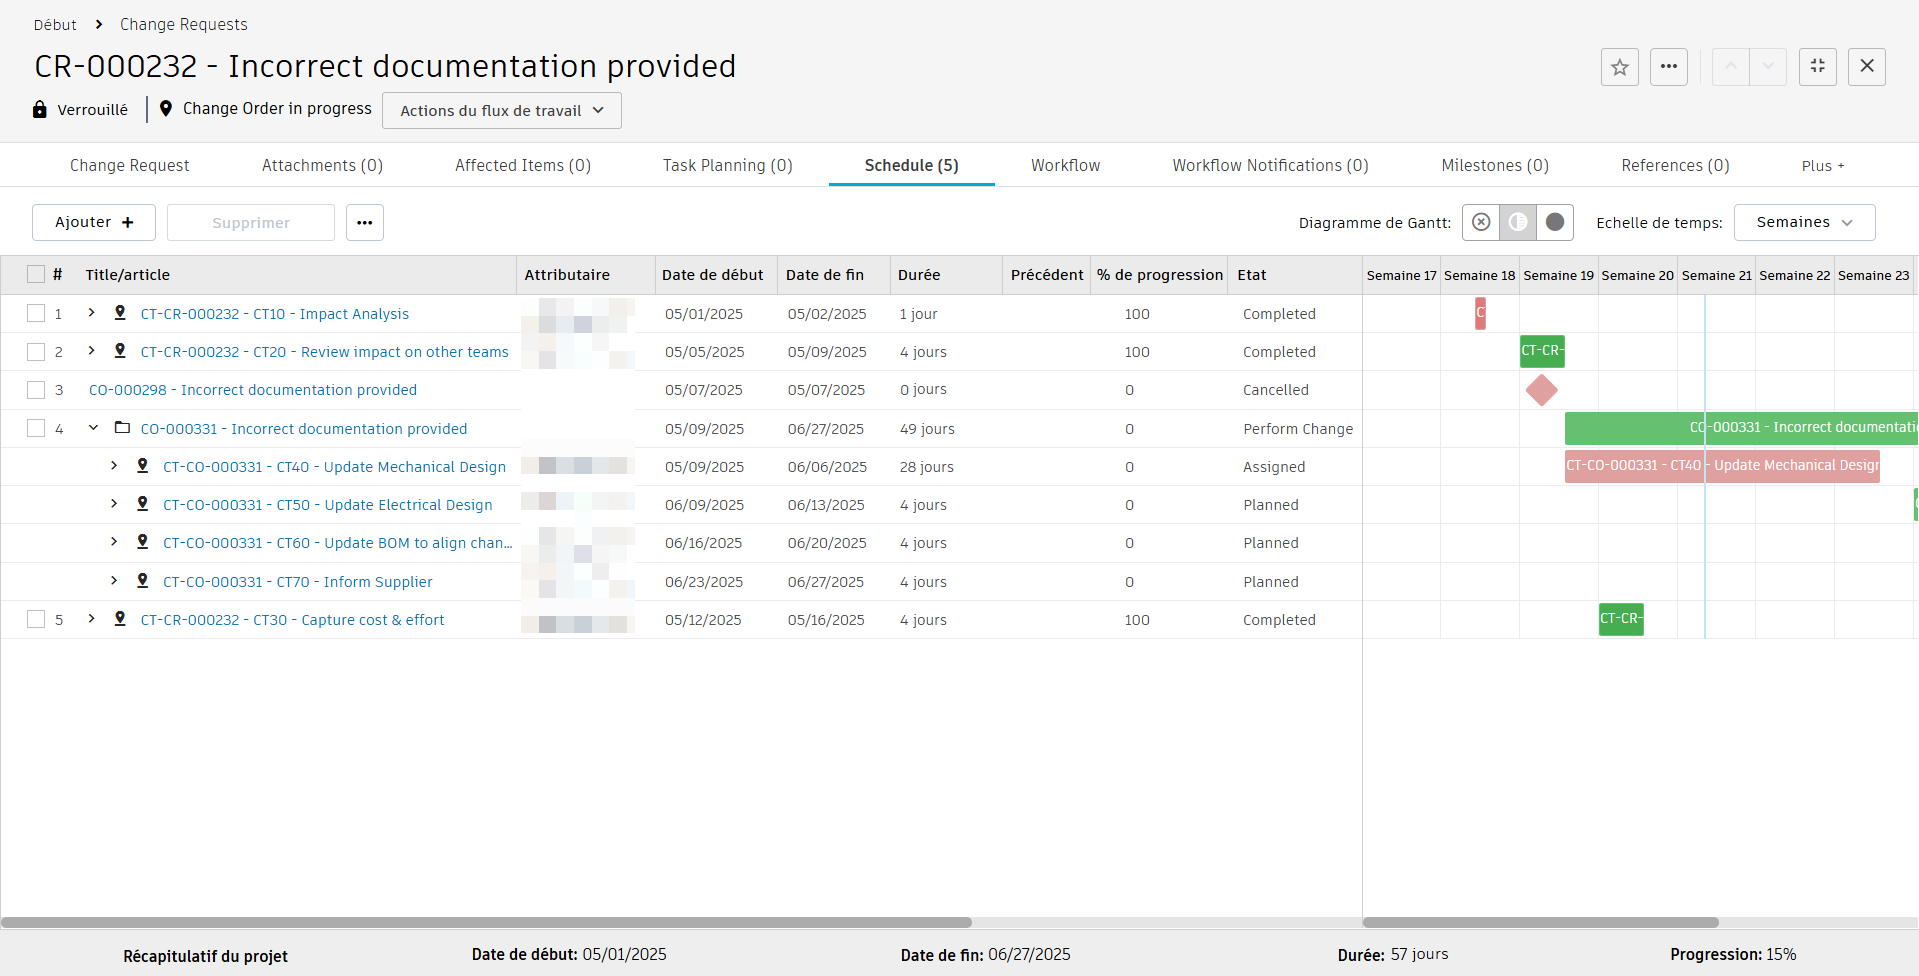Image resolution: width=1919 pixels, height=976 pixels.
Task: Open the CT10 - Impact Analysis link
Action: point(274,314)
